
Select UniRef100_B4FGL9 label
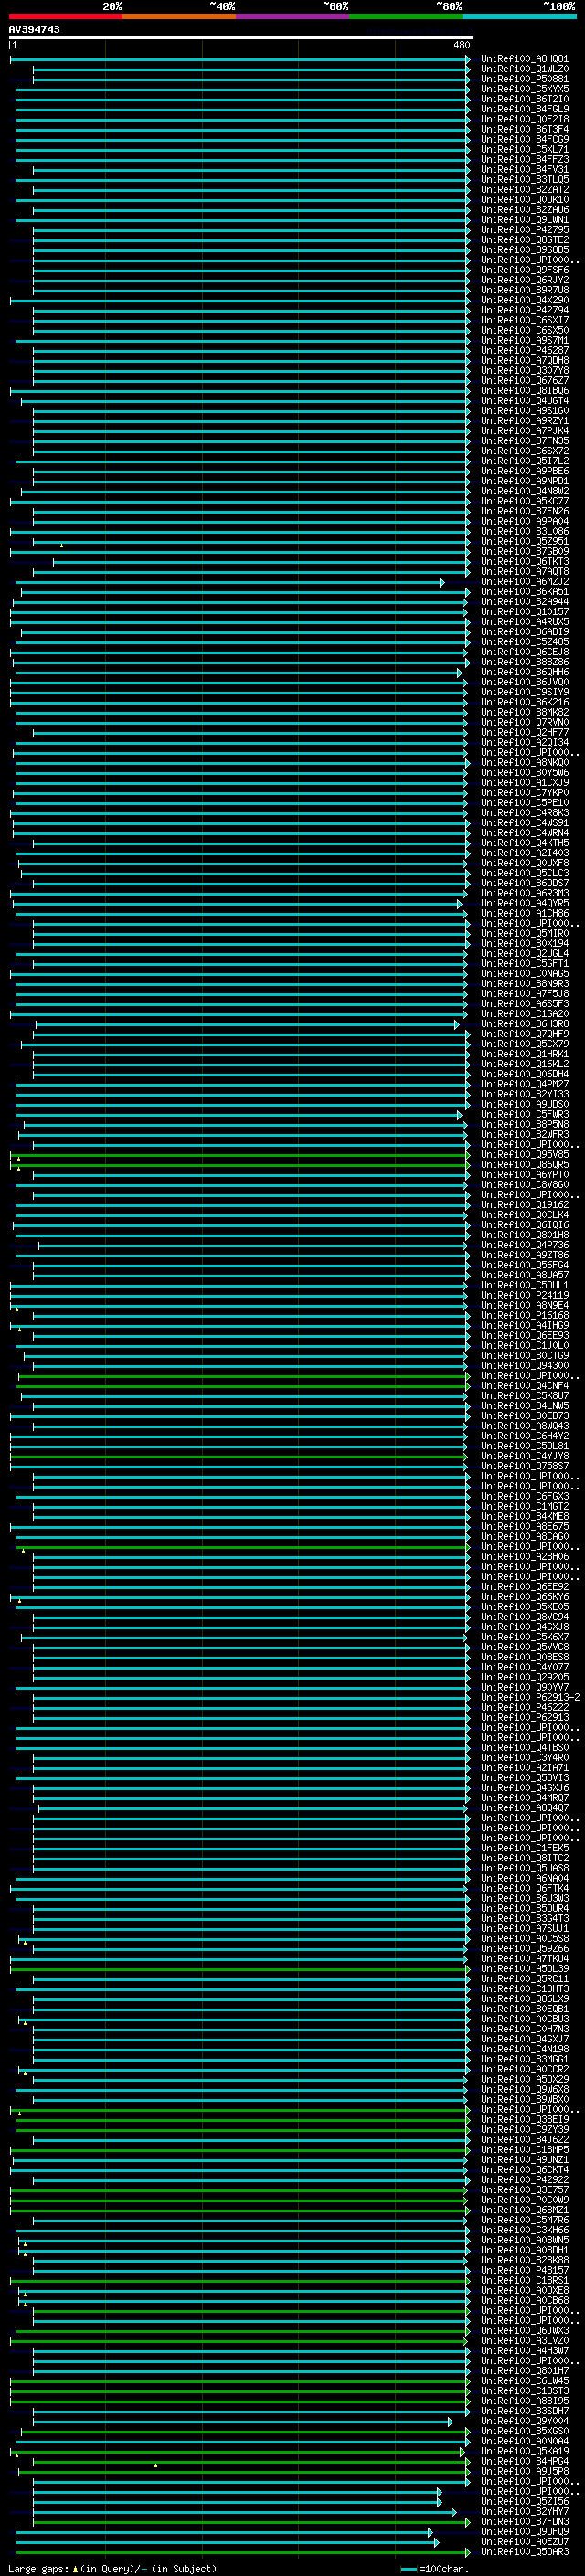pos(524,109)
